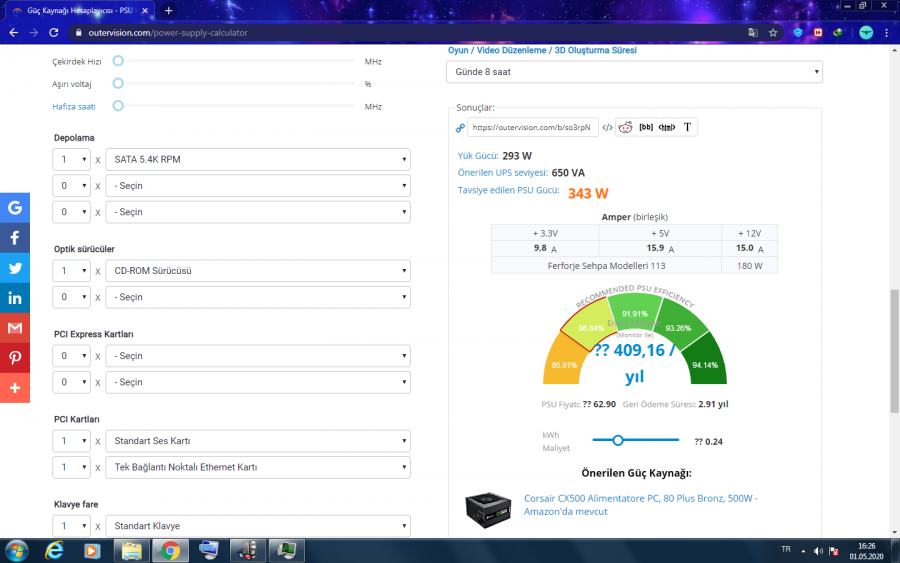Expand the CD-ROM Sürücüsü dropdown
900x563 pixels.
click(258, 271)
